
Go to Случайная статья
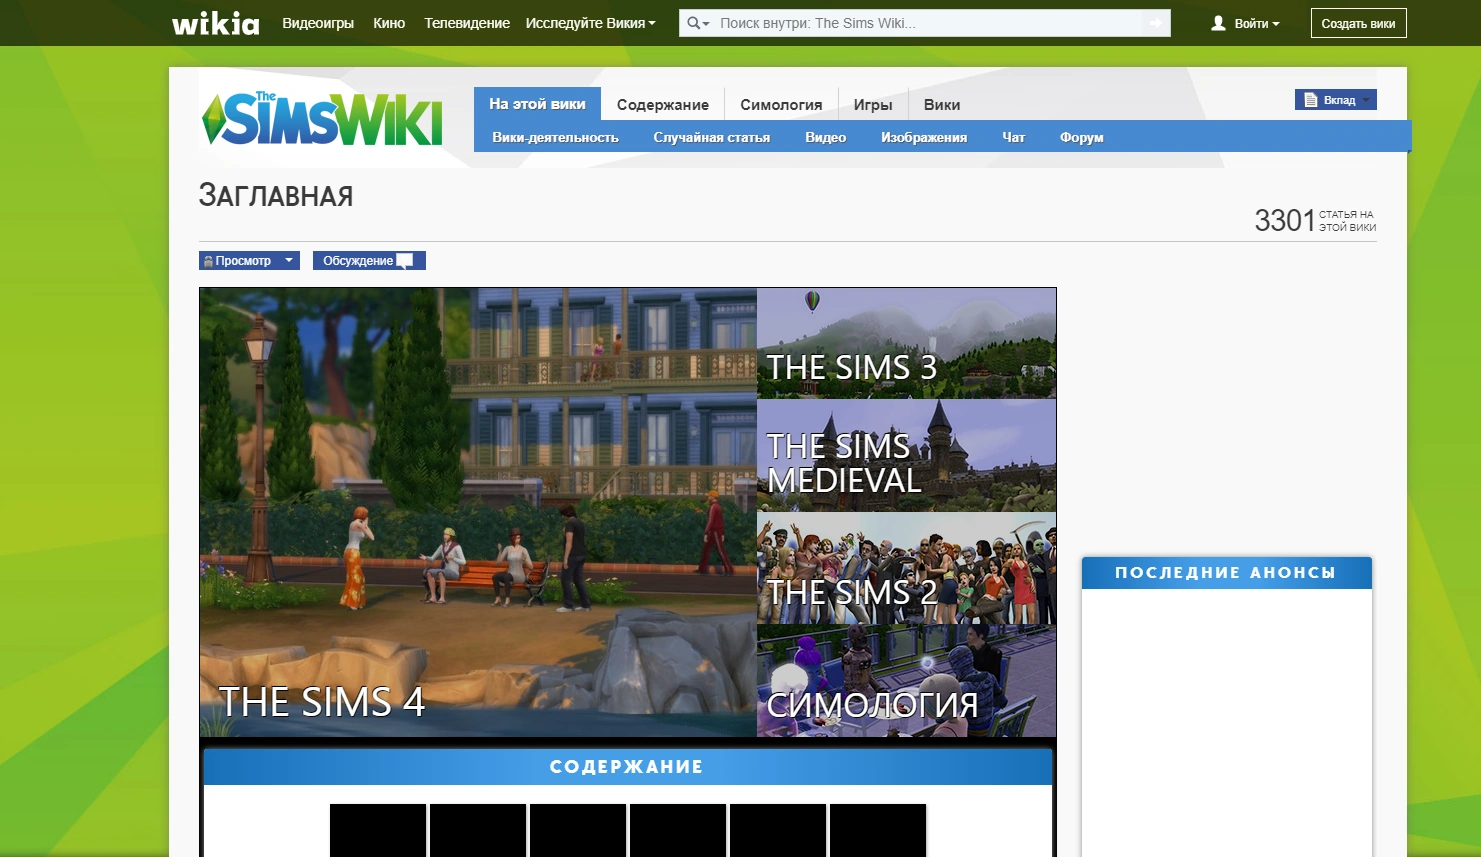[x=712, y=137]
